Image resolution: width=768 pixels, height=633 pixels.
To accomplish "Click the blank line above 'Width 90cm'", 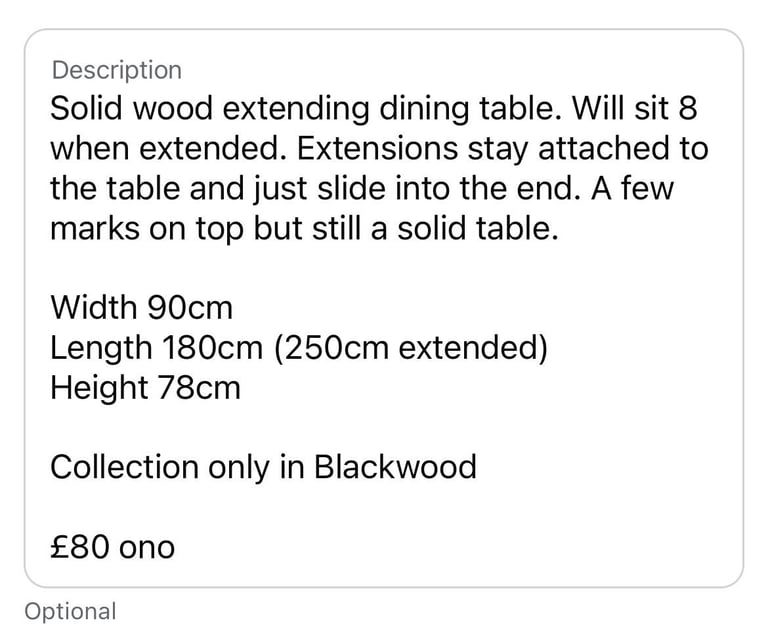I will [x=384, y=268].
